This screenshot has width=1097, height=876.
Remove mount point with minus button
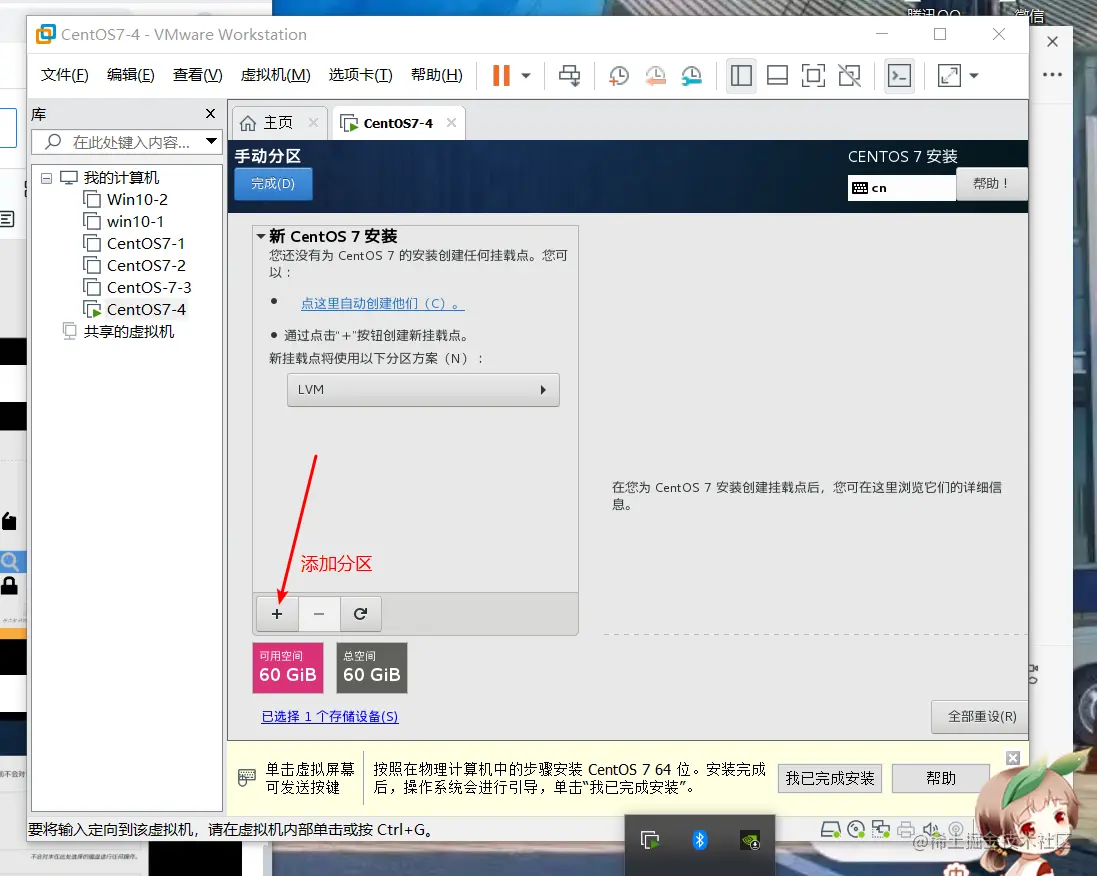[x=319, y=614]
